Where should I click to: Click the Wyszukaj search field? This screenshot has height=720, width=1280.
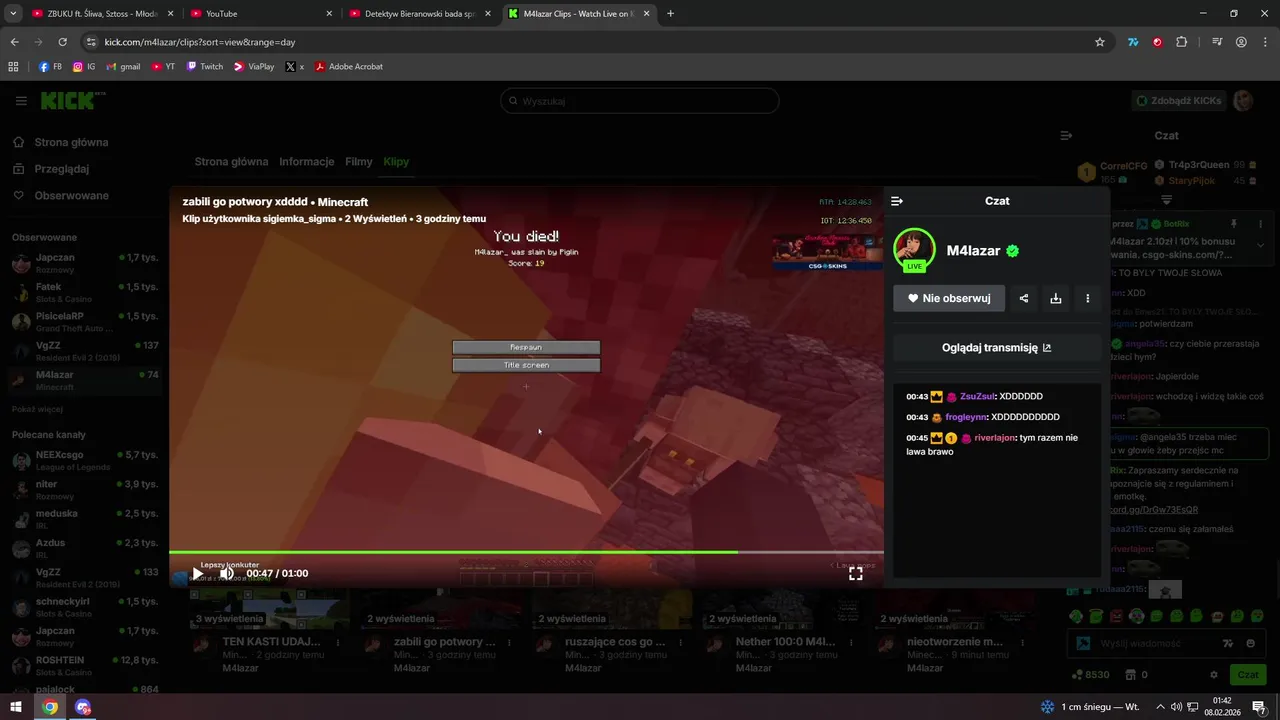pyautogui.click(x=640, y=101)
